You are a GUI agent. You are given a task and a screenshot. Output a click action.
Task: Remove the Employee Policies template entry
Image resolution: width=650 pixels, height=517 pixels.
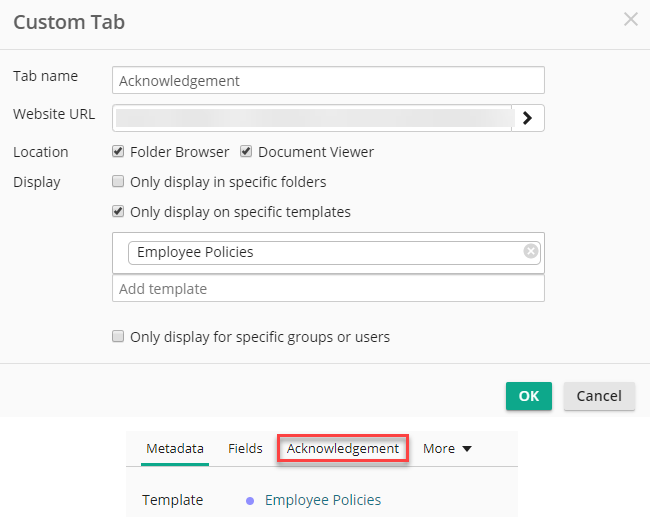click(531, 251)
